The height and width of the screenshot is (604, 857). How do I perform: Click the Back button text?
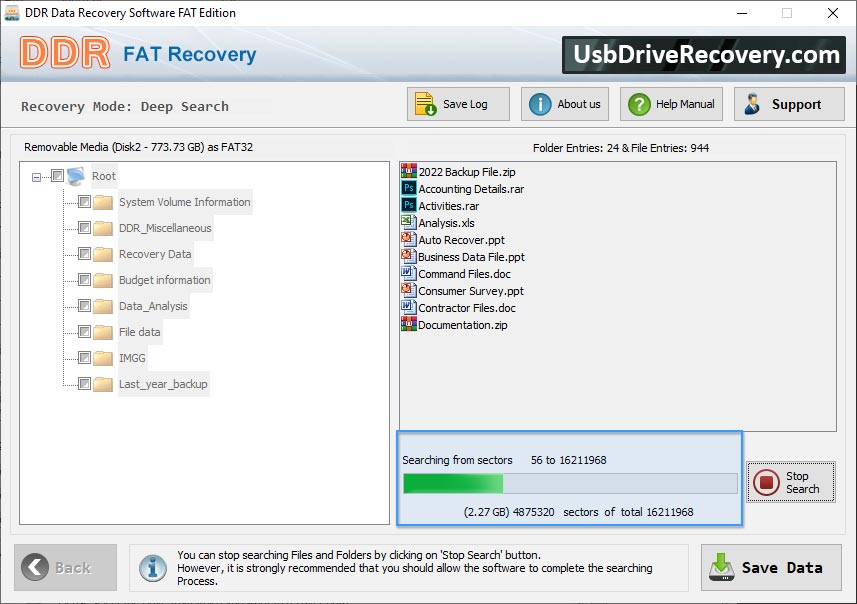click(73, 568)
